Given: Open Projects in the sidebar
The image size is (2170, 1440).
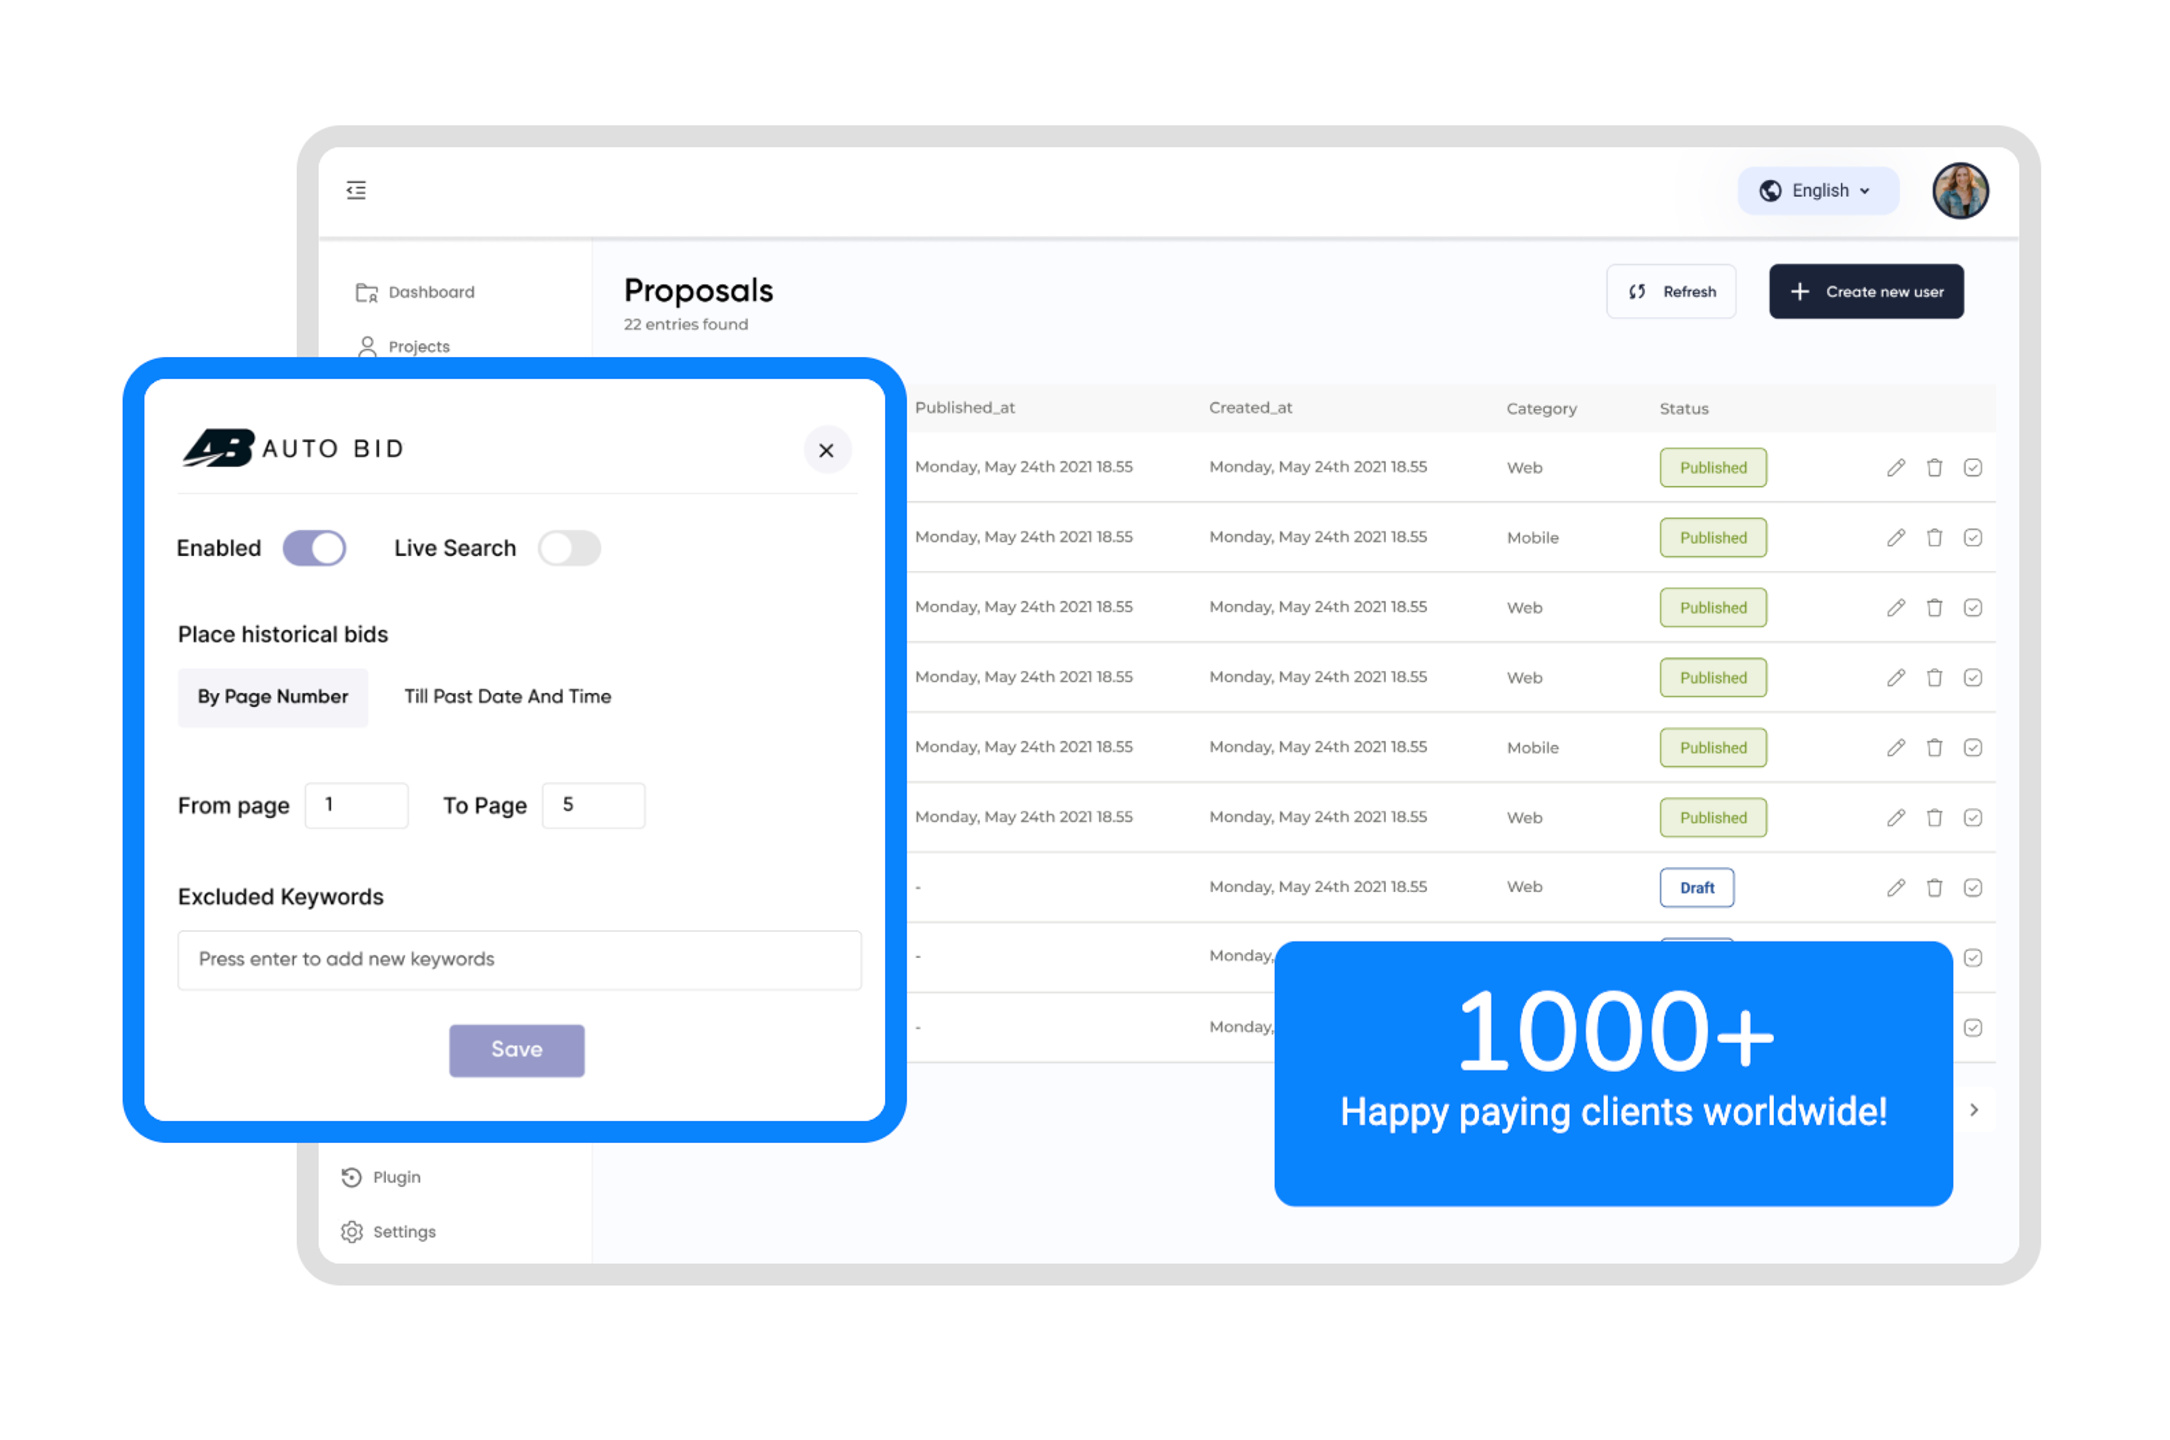Looking at the screenshot, I should coord(404,346).
